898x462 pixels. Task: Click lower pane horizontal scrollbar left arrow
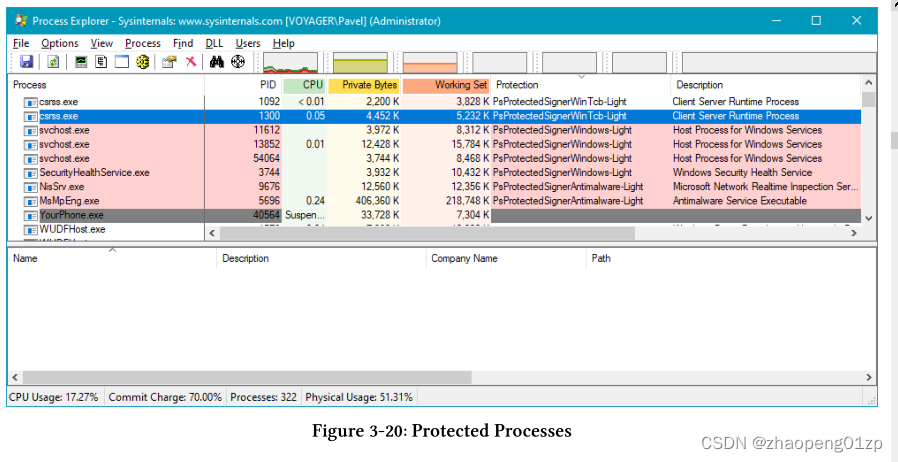click(x=15, y=377)
